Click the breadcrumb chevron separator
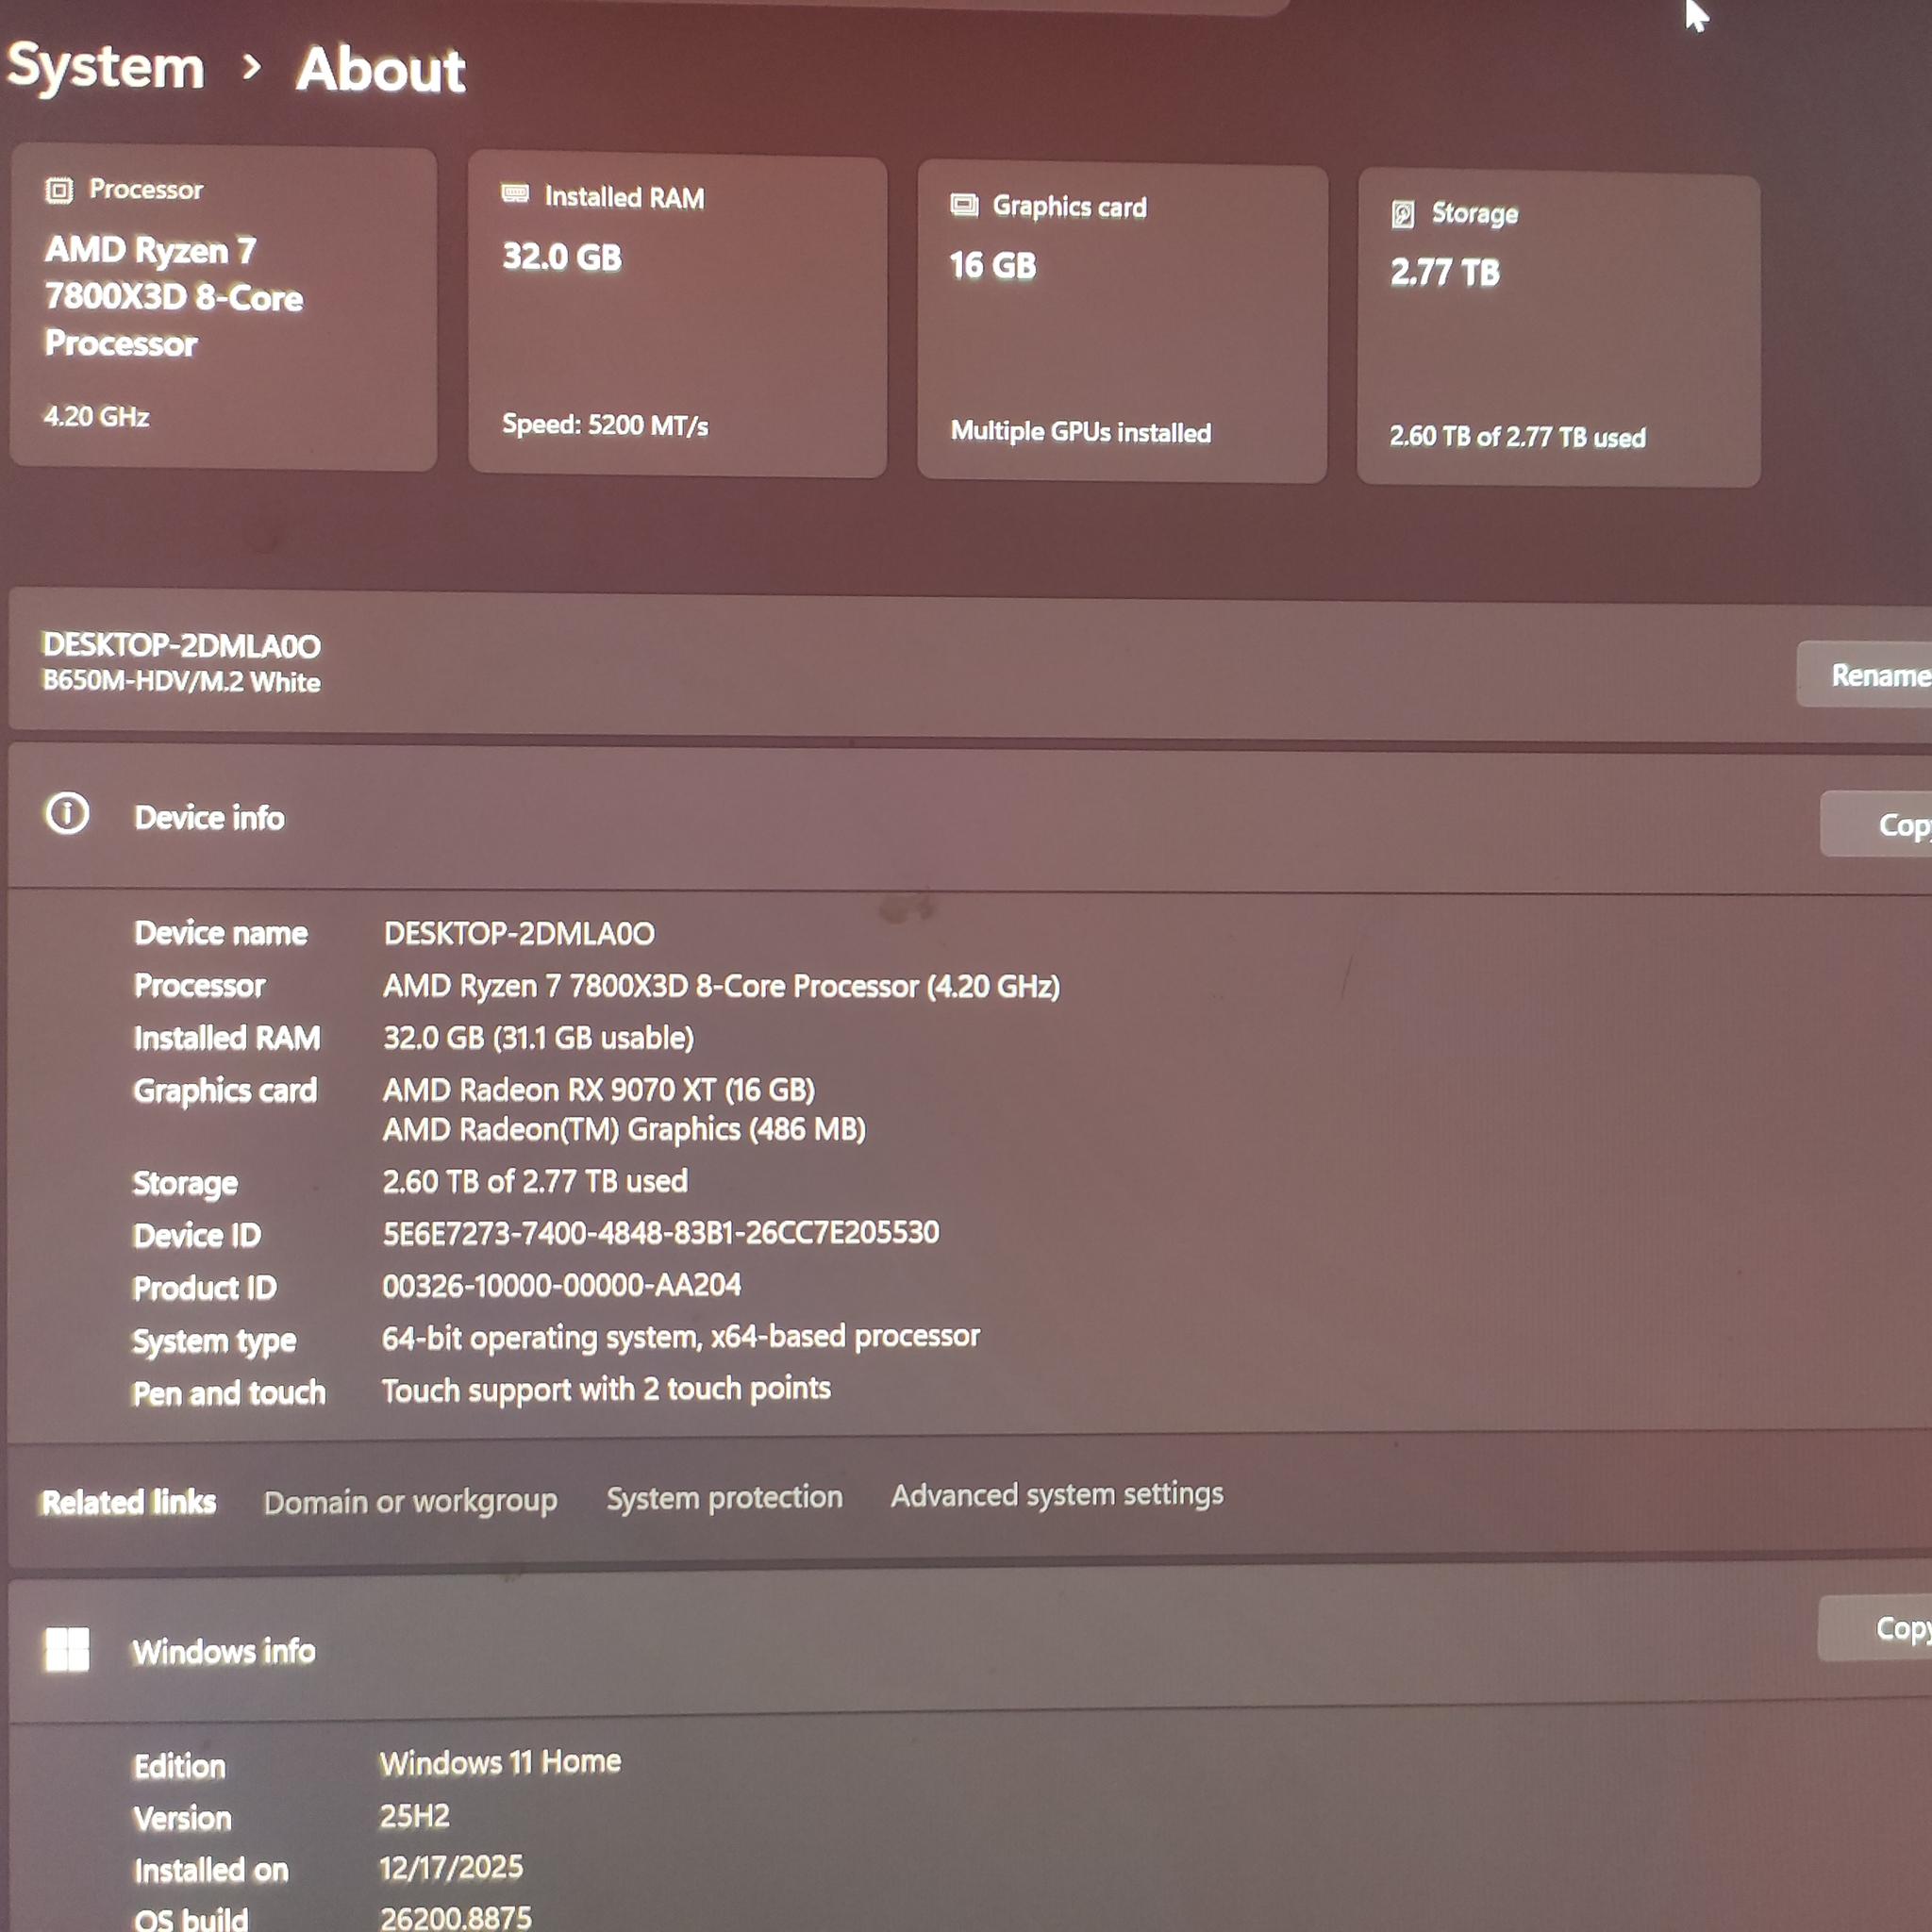 pyautogui.click(x=252, y=68)
